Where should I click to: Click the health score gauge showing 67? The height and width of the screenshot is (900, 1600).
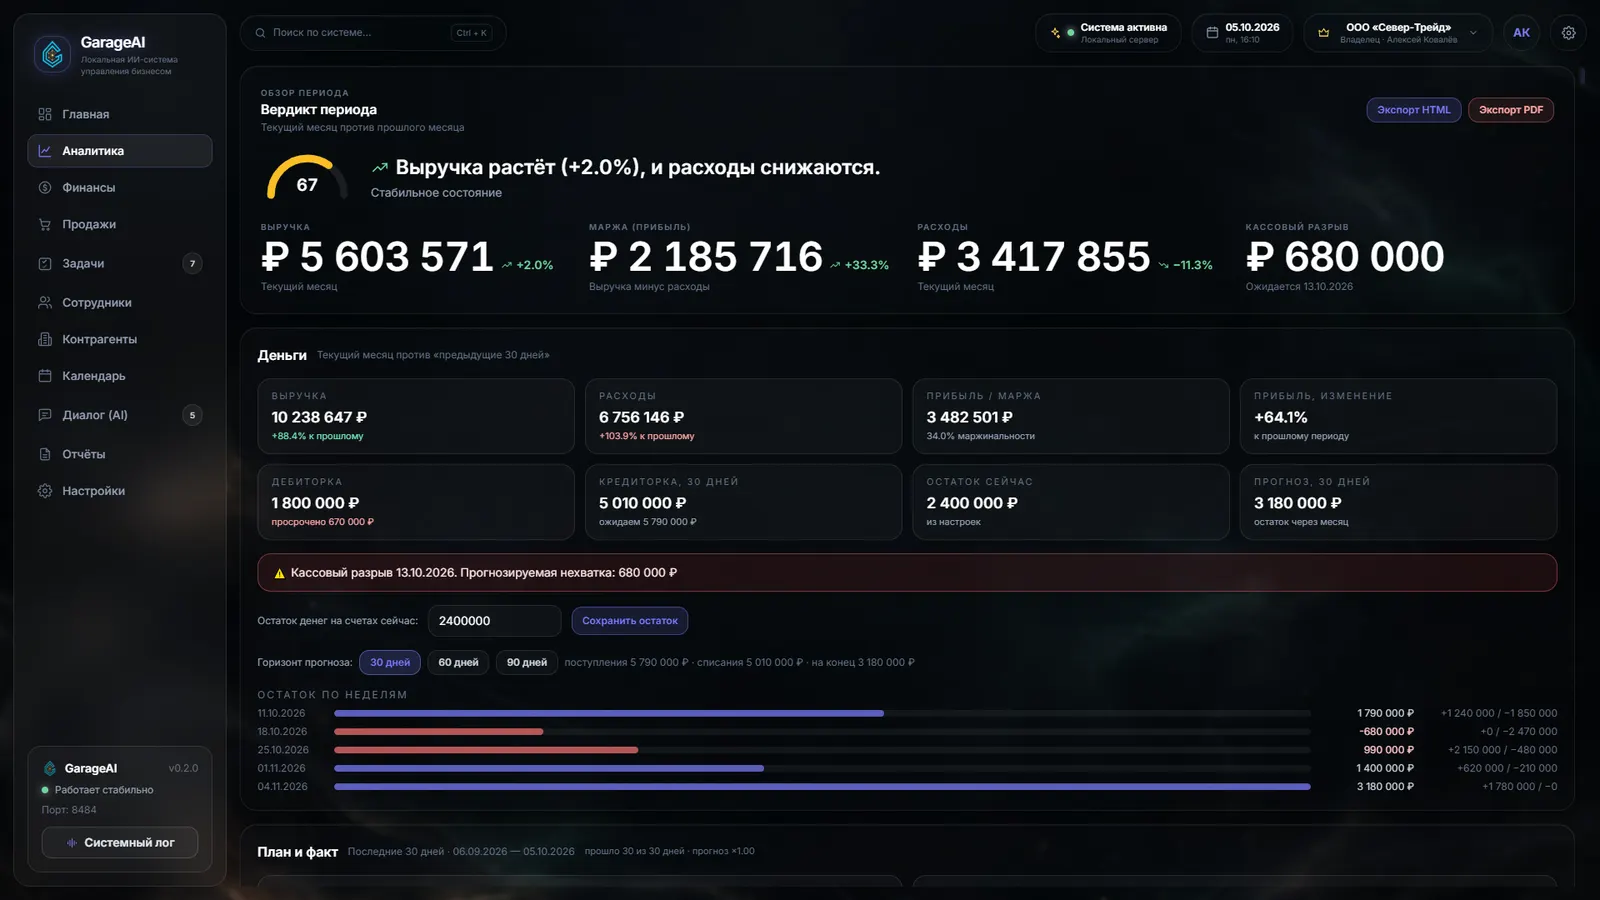[307, 178]
